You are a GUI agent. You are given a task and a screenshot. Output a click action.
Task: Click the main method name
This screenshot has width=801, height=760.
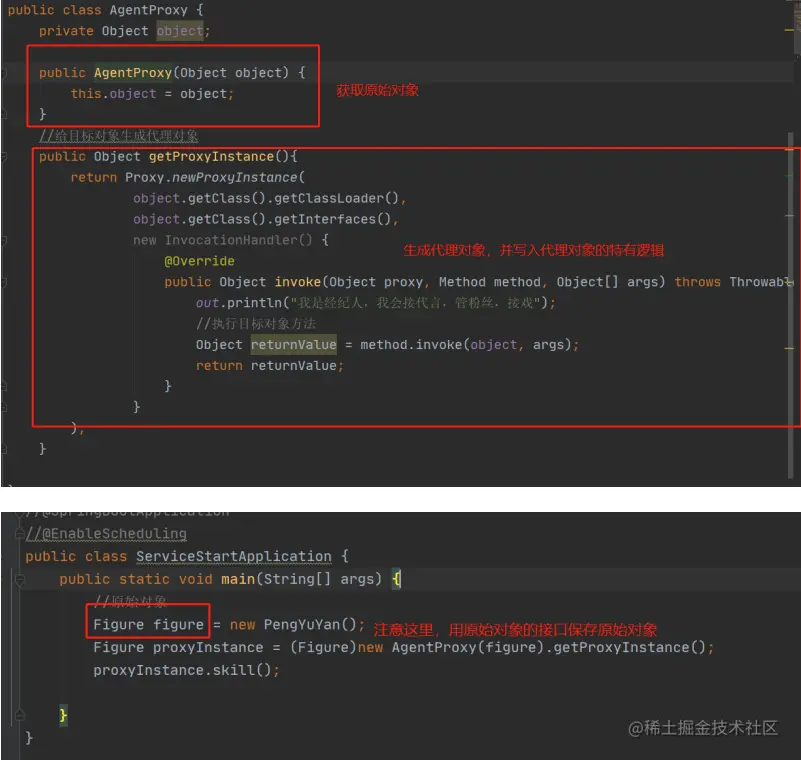(x=238, y=579)
